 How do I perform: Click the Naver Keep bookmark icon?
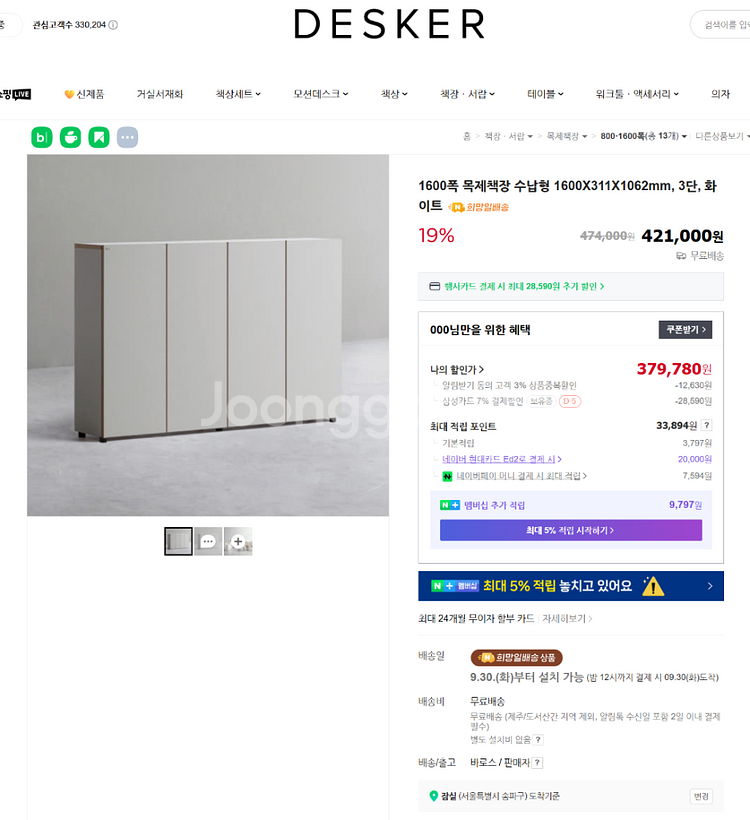point(99,138)
